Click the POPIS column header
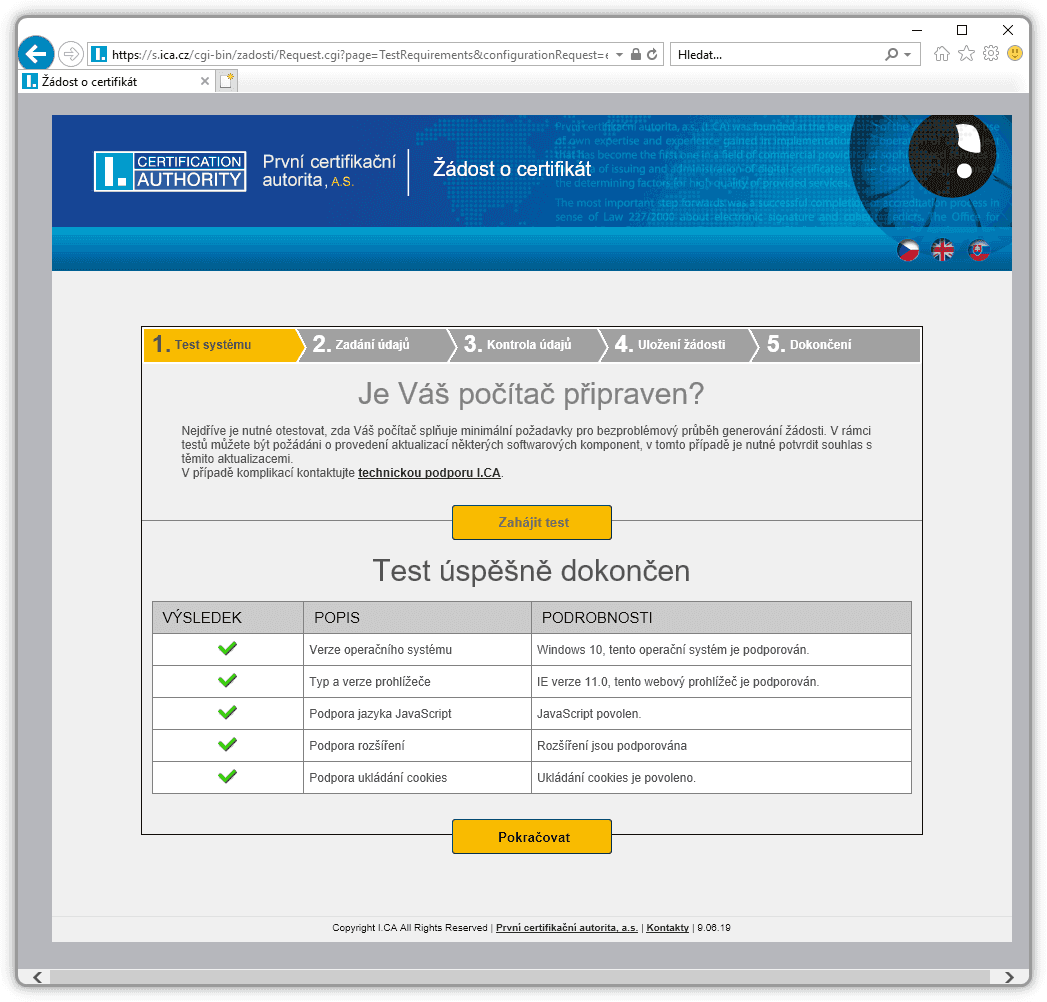The height and width of the screenshot is (1002, 1047). tap(417, 617)
